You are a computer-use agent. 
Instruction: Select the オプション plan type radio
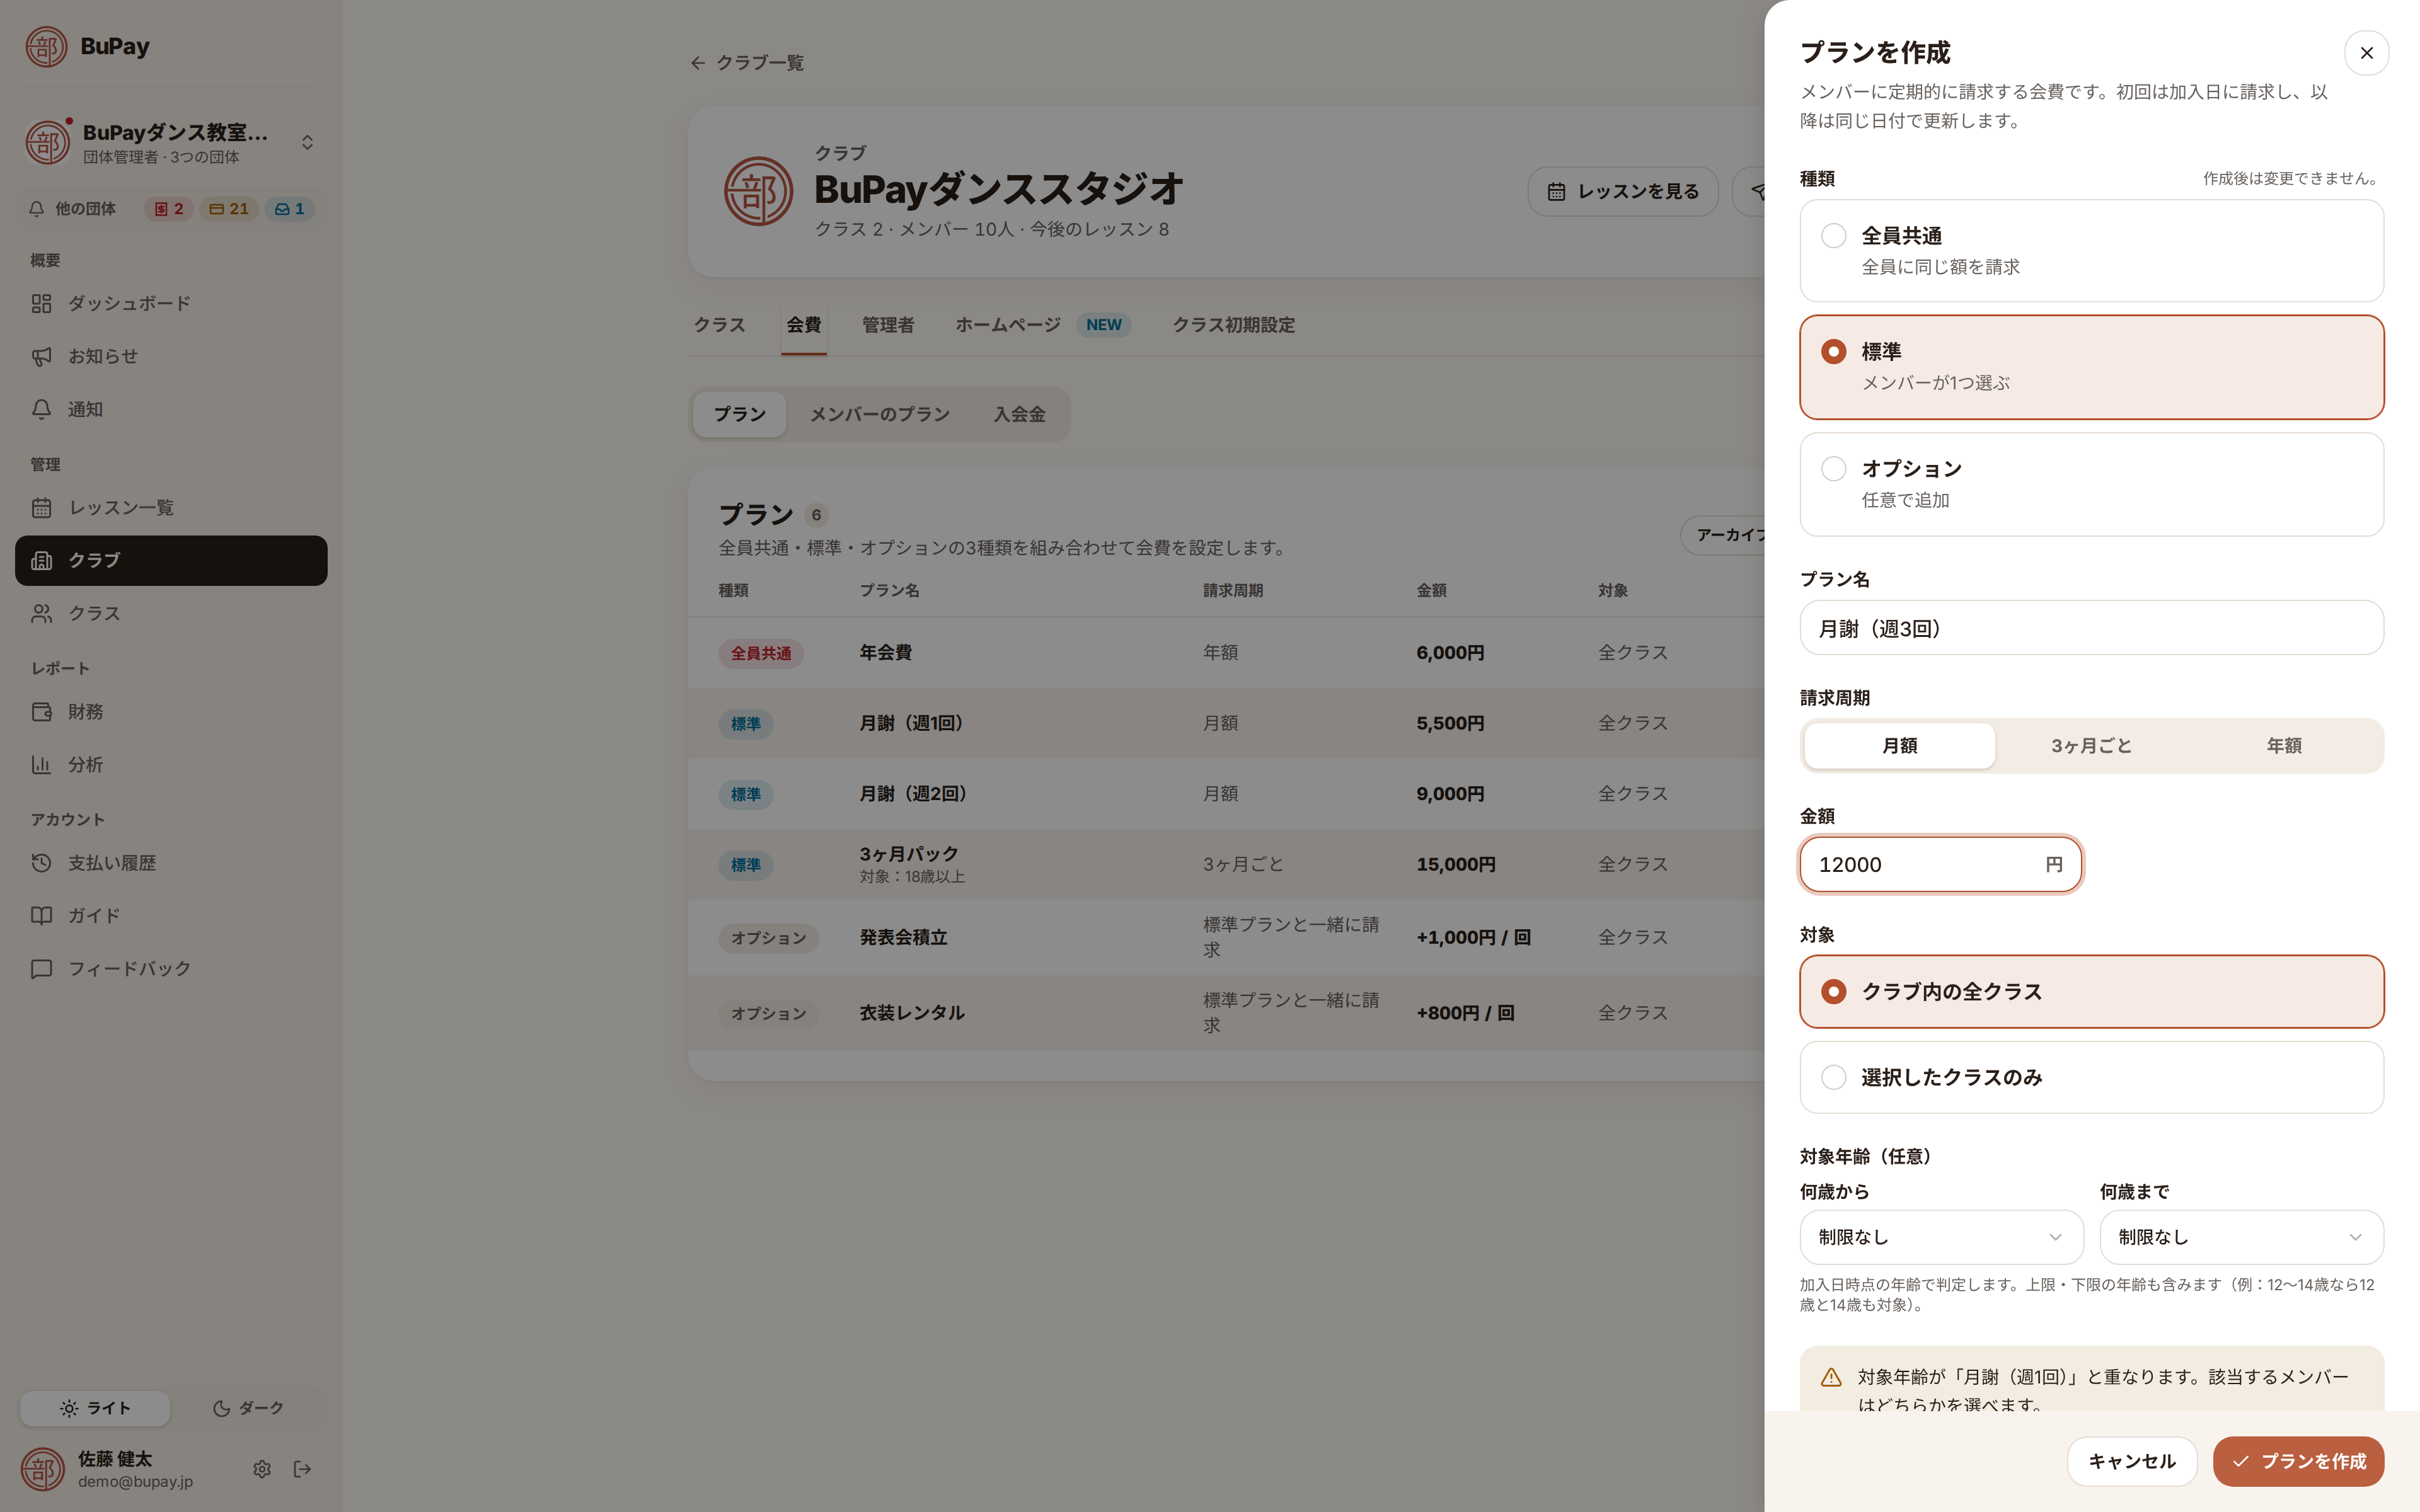tap(1833, 469)
